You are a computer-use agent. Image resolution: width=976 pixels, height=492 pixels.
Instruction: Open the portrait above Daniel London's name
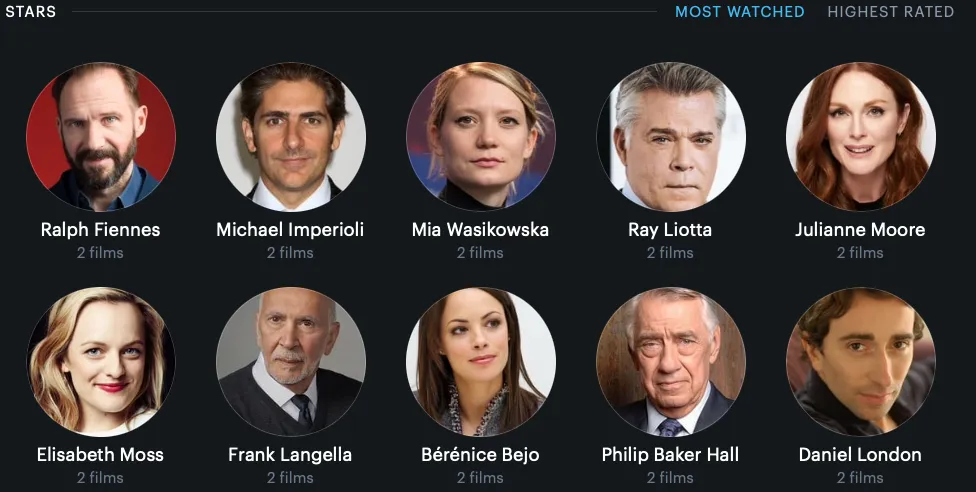click(x=860, y=361)
